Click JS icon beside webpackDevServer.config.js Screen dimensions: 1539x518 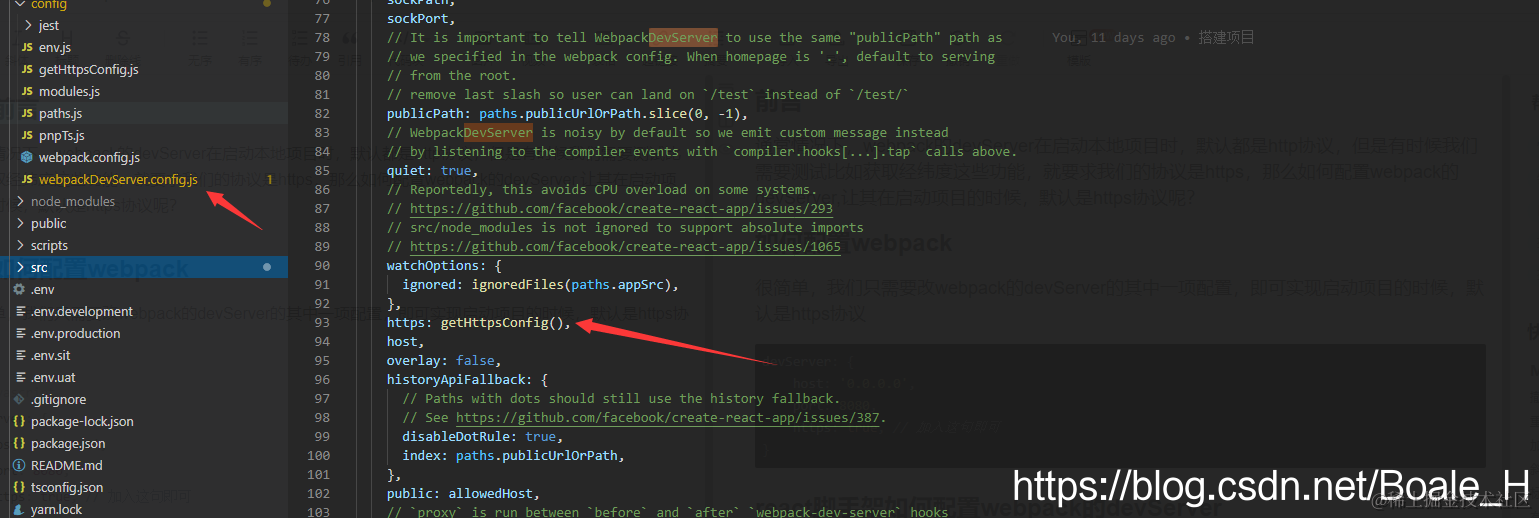point(27,179)
